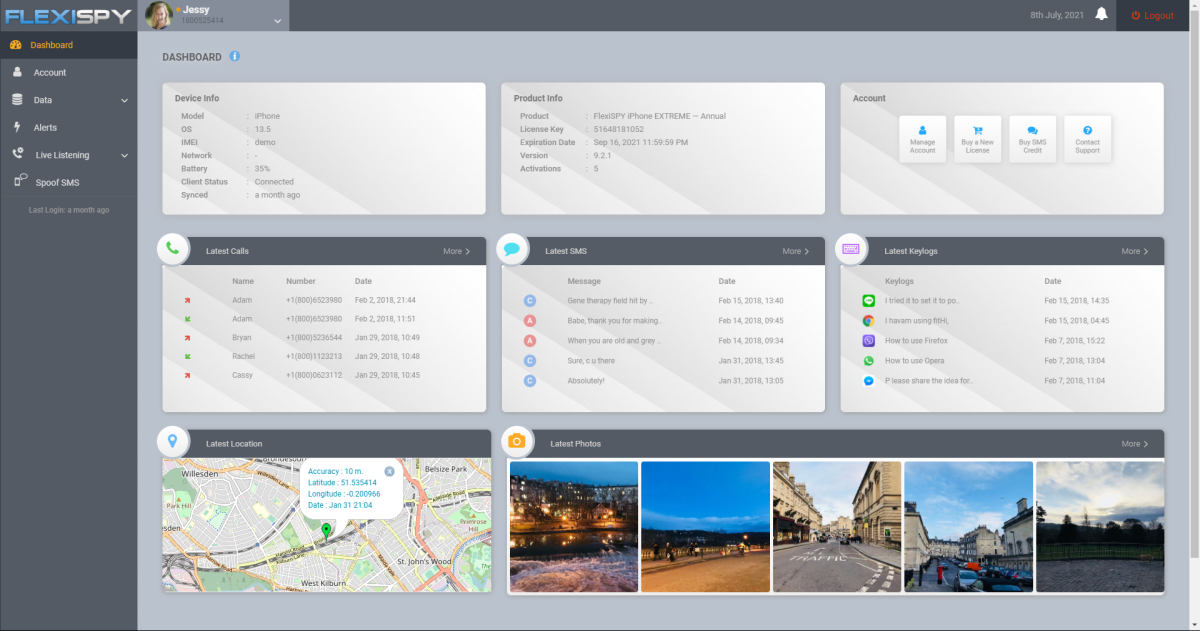Image resolution: width=1200 pixels, height=631 pixels.
Task: Click incoming call arrow for Rachel
Action: 187,357
